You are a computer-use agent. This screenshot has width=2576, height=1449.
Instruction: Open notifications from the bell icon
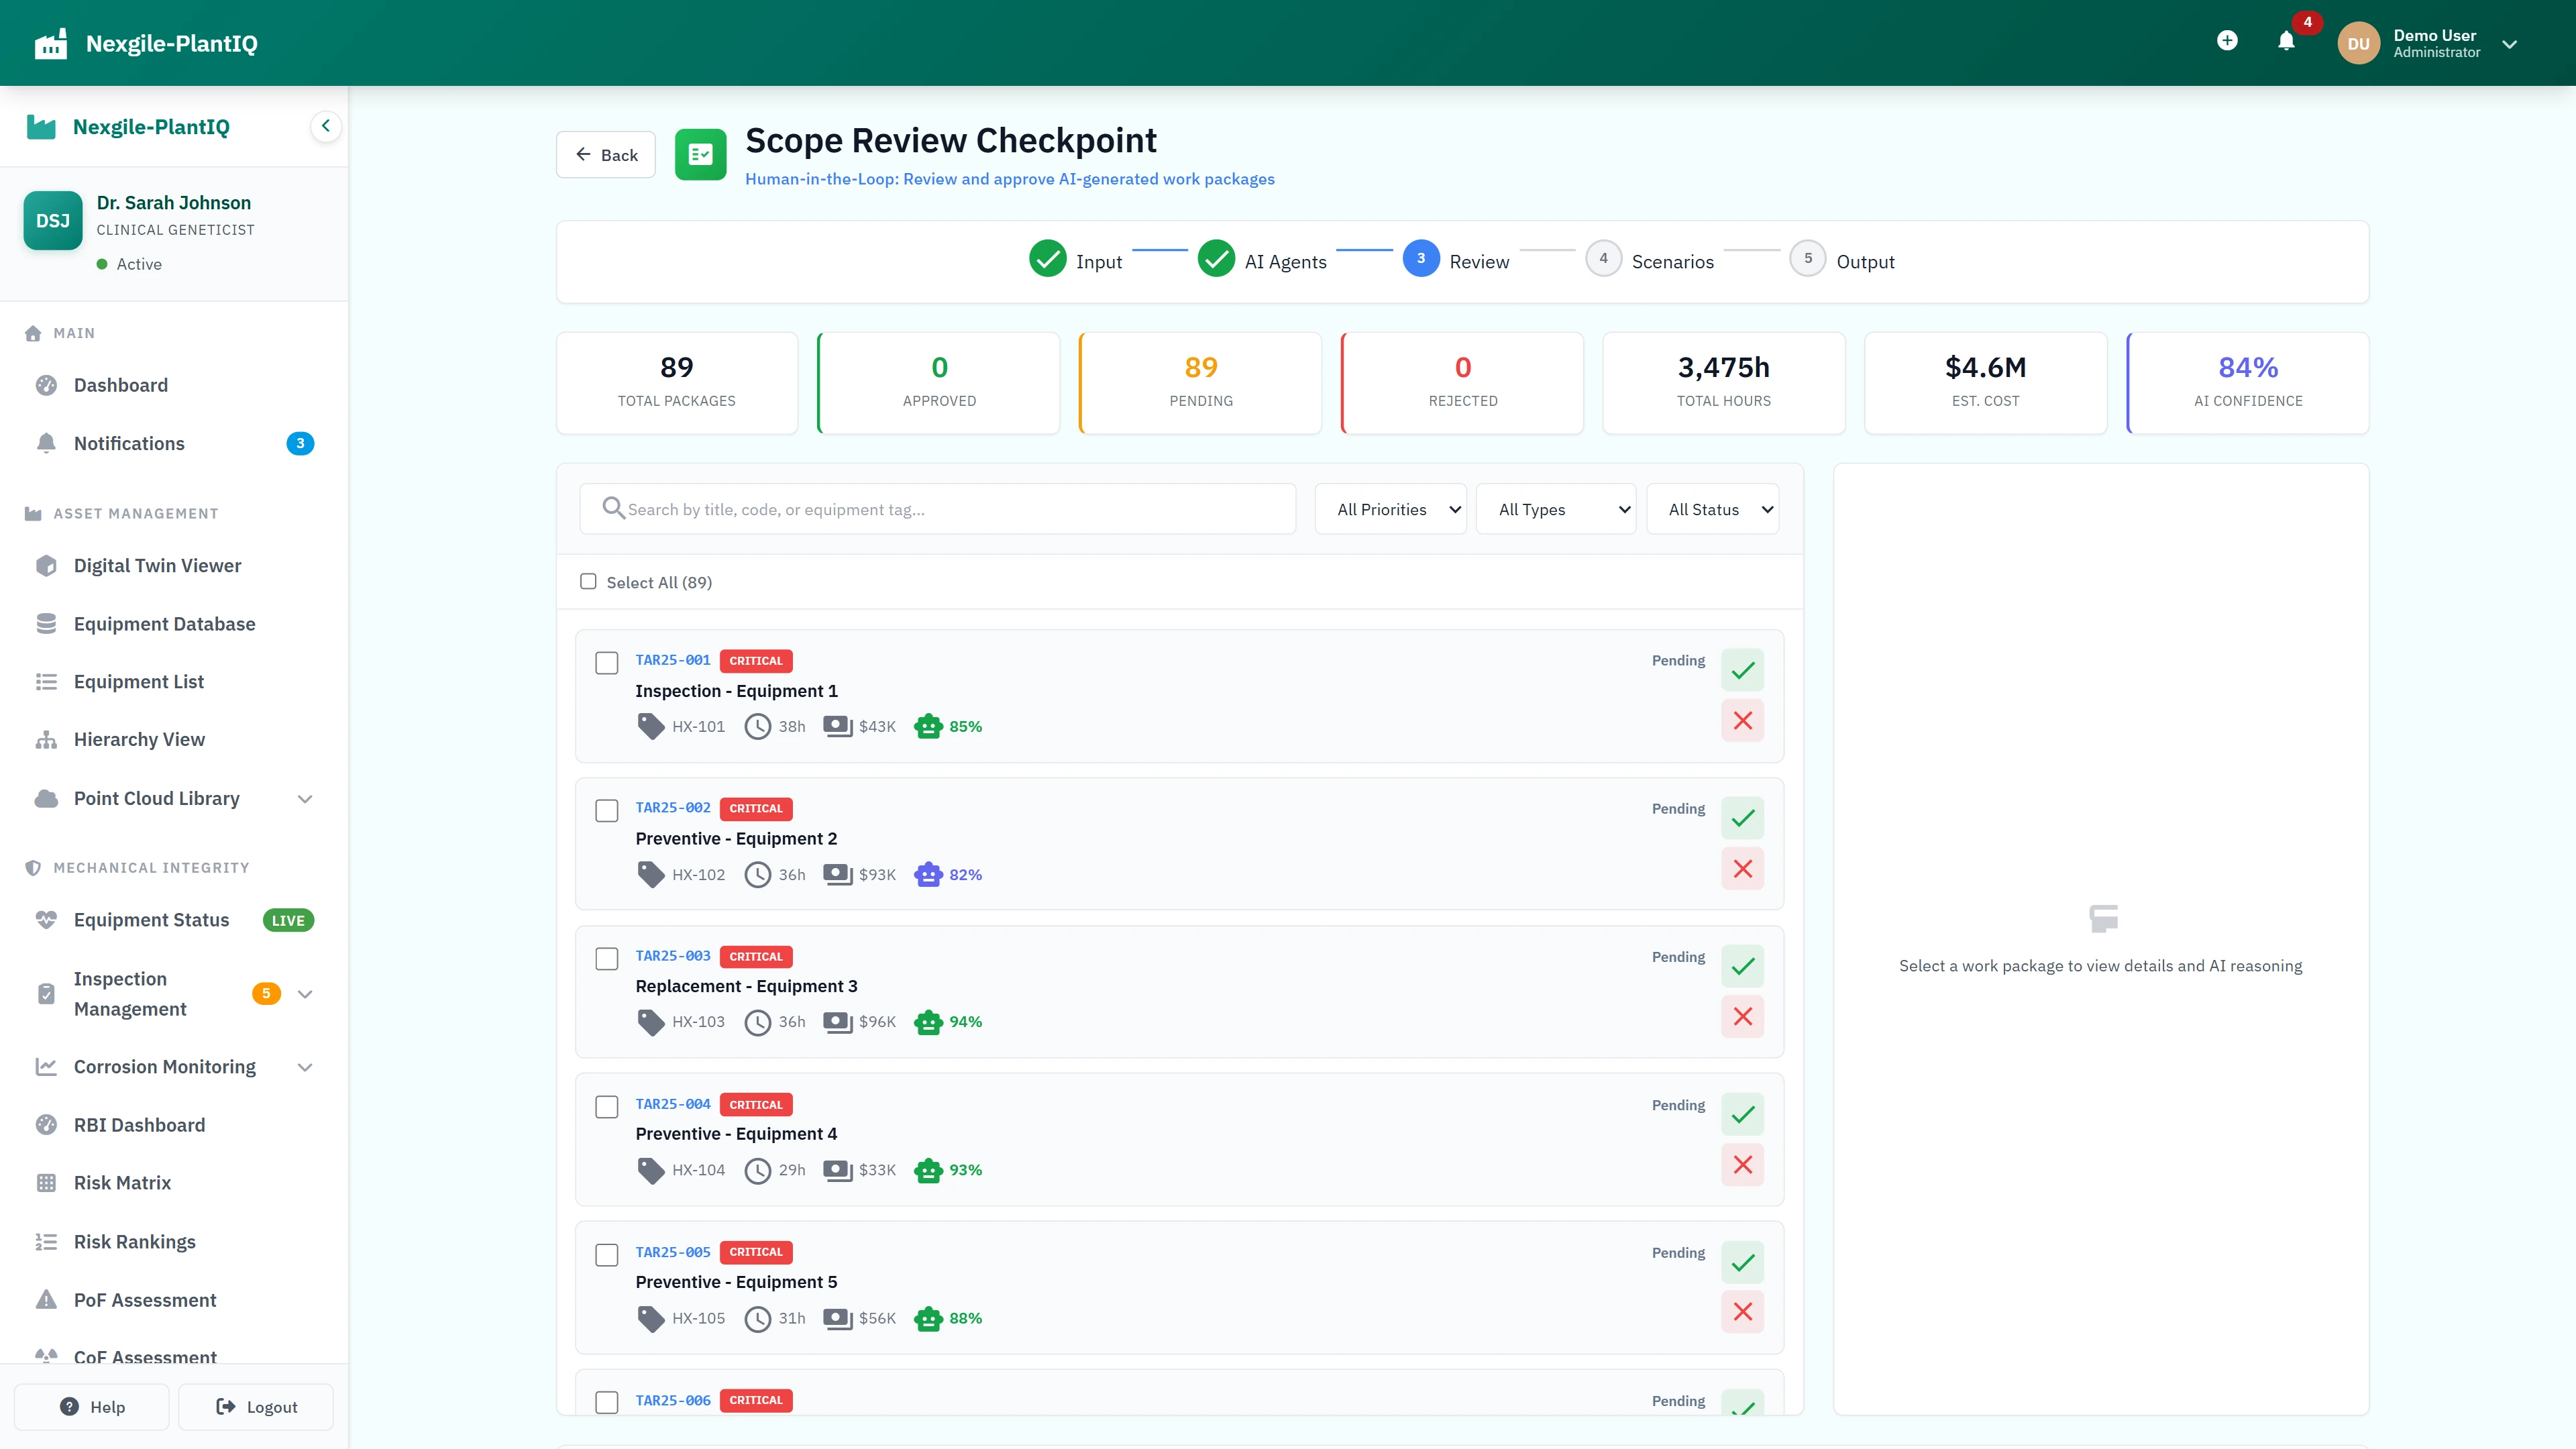tap(2286, 42)
